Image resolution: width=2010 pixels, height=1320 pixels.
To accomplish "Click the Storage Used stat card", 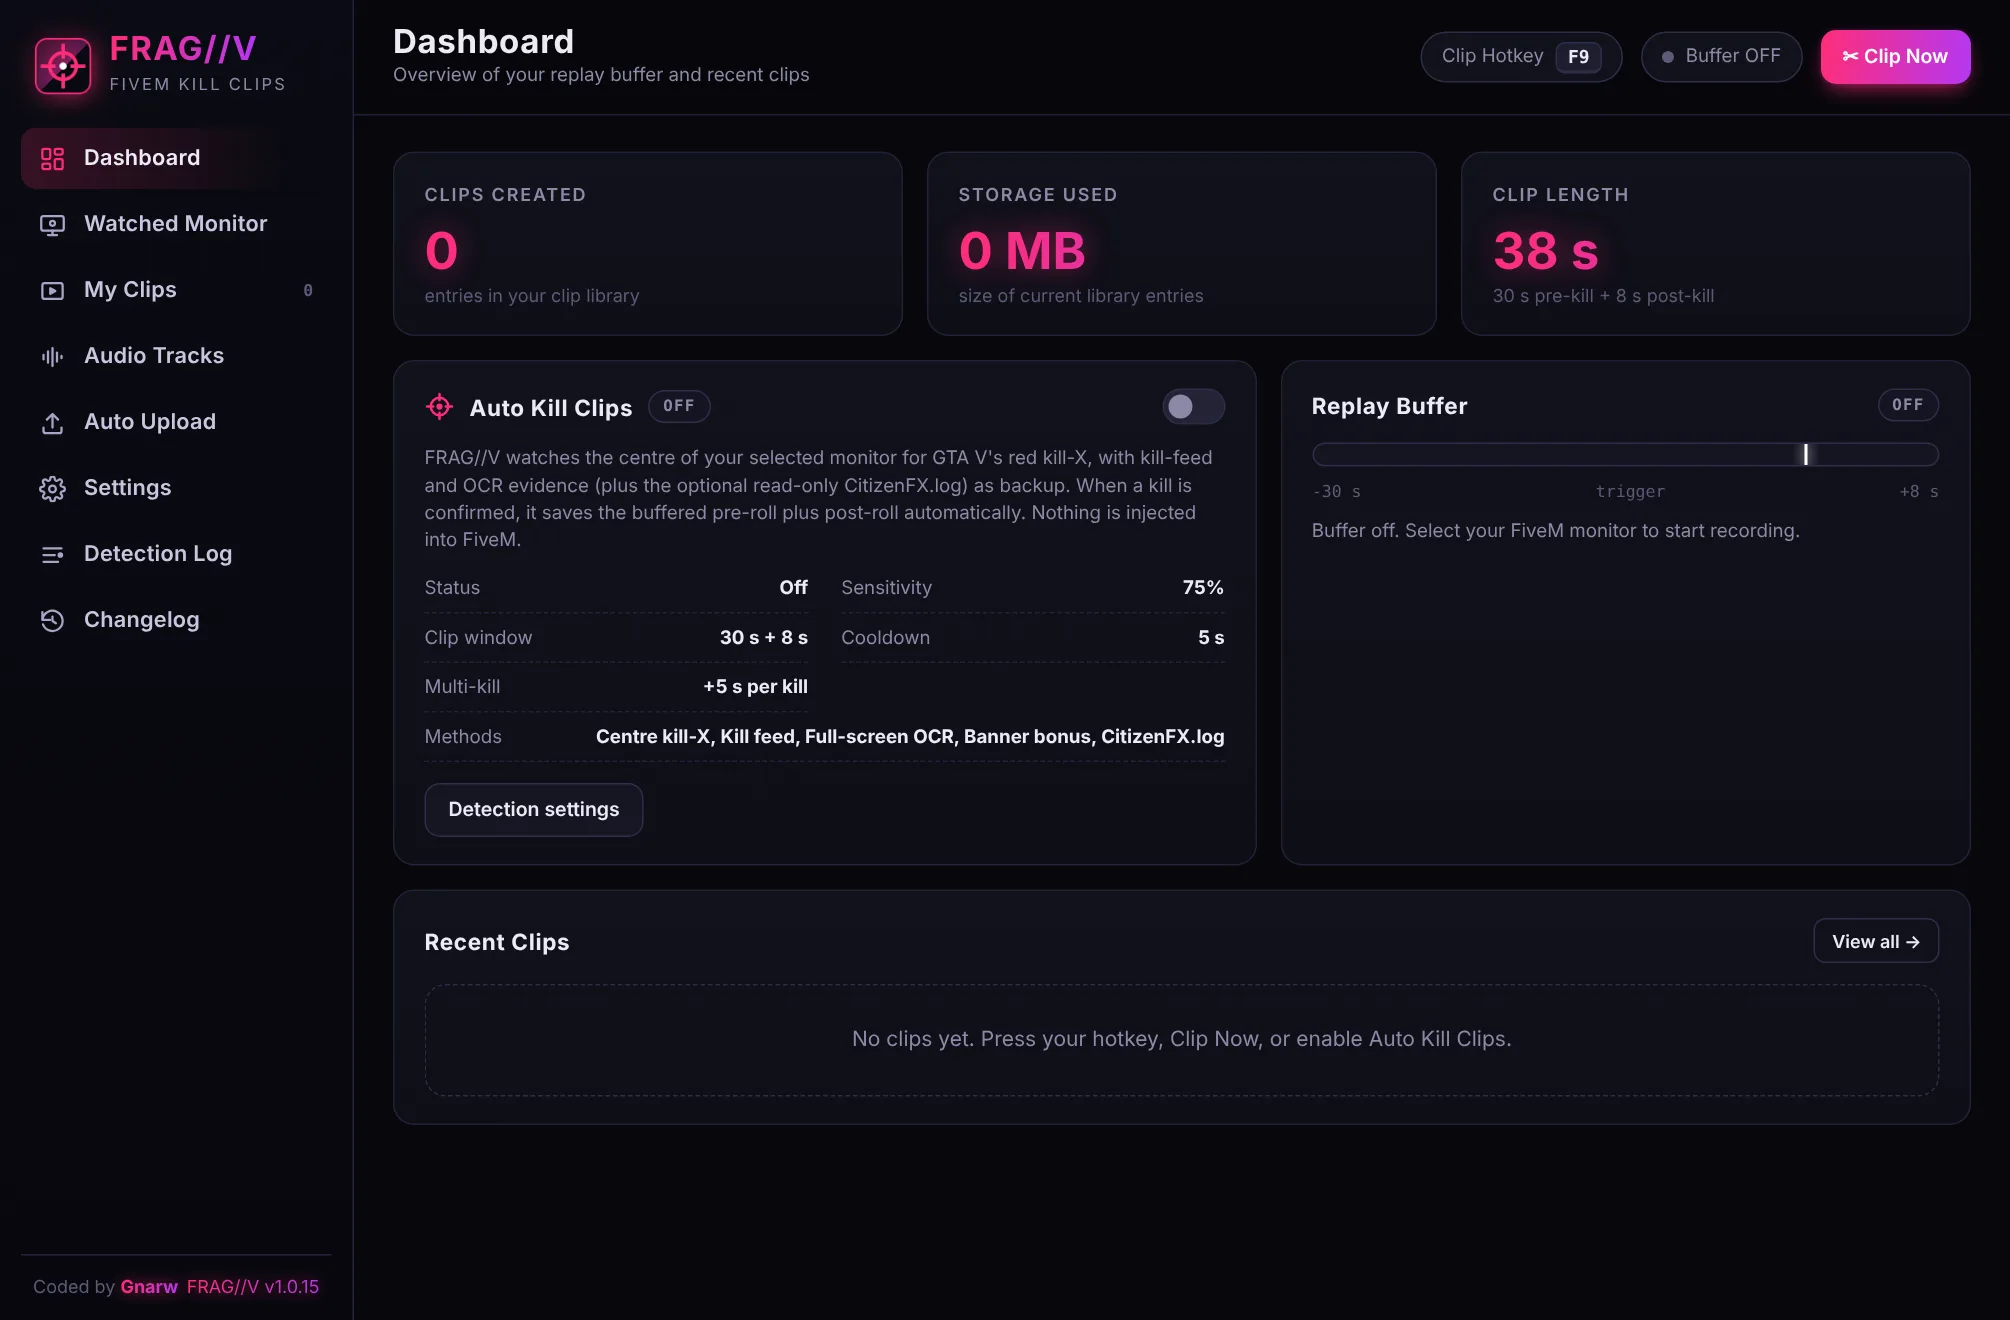I will pyautogui.click(x=1182, y=244).
